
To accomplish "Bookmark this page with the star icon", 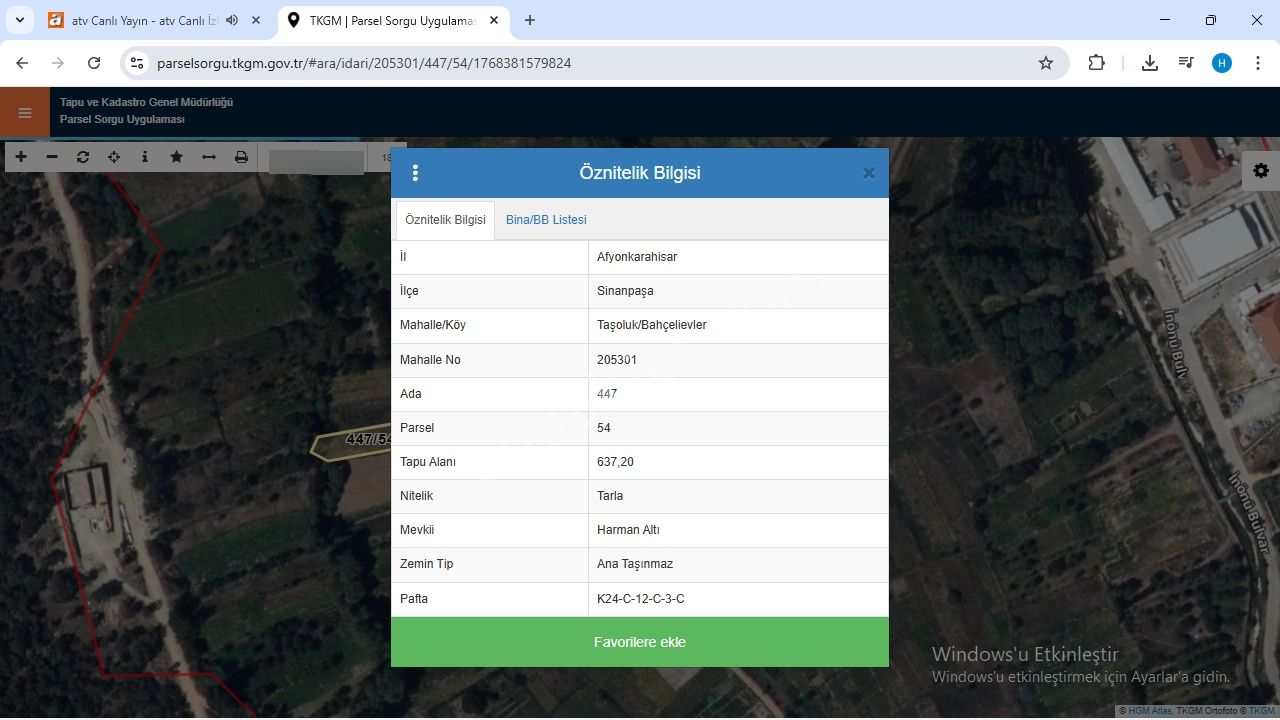I will pos(1046,63).
